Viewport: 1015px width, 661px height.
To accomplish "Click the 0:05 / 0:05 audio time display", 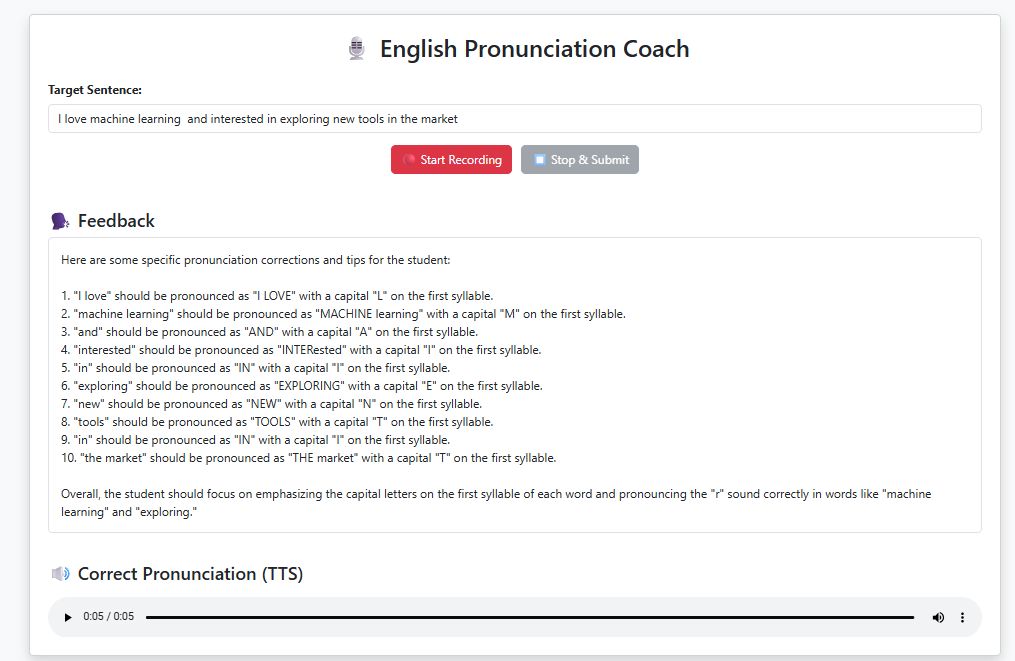I will (x=109, y=618).
